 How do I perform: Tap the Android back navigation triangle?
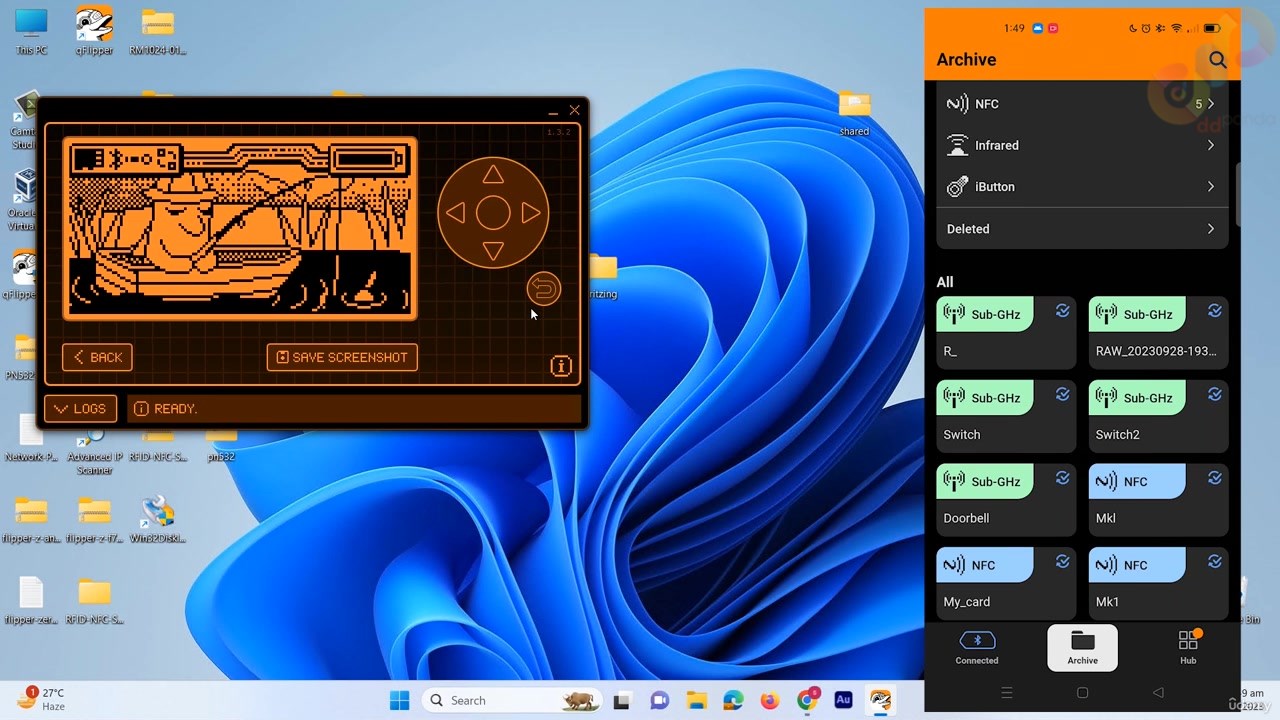click(1158, 693)
